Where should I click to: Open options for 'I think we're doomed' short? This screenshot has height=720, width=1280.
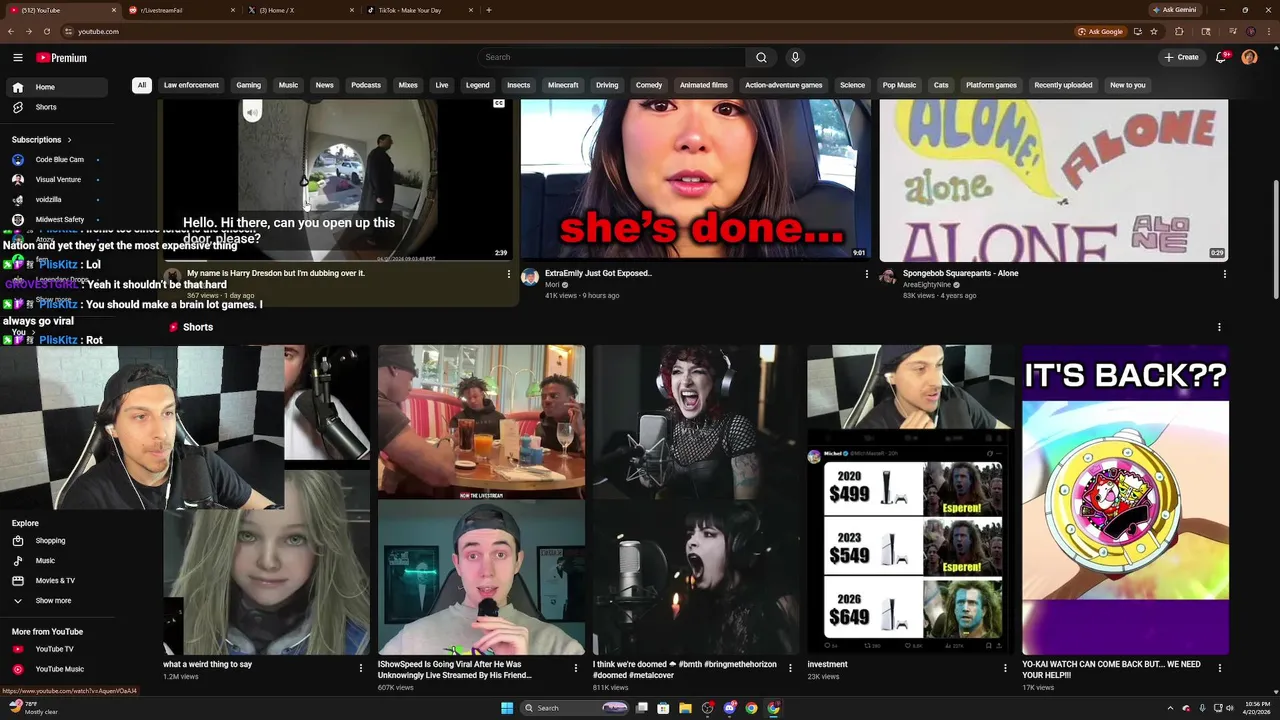(790, 668)
